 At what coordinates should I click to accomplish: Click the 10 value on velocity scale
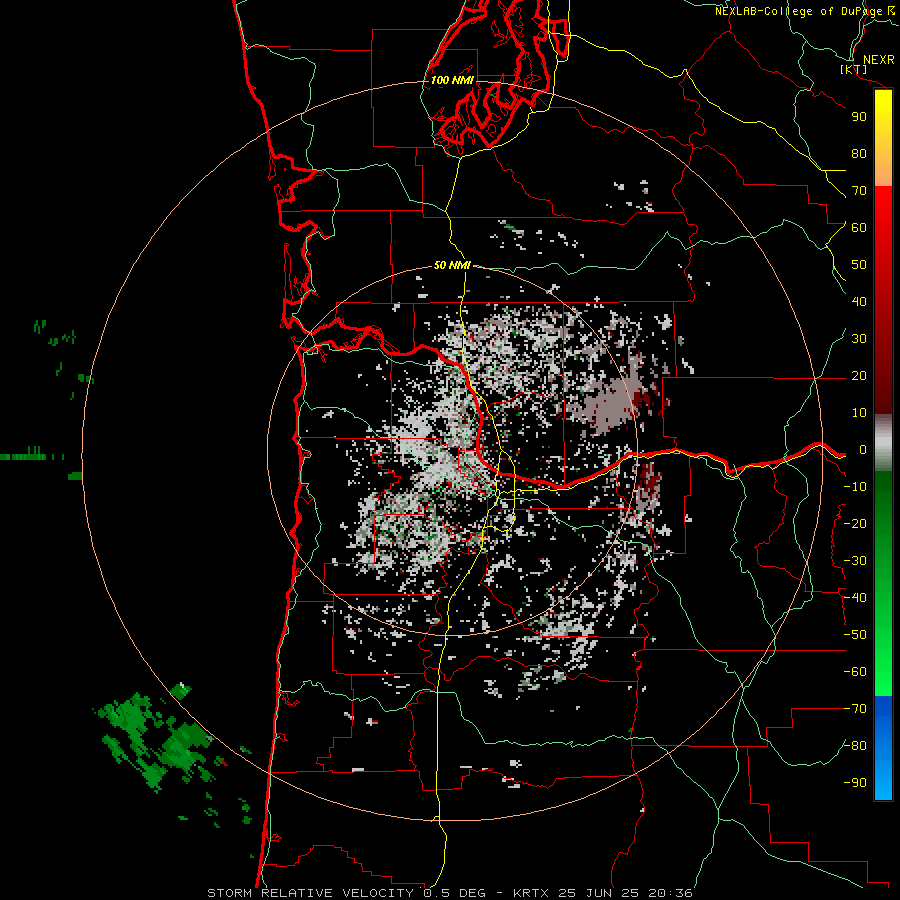pyautogui.click(x=859, y=413)
